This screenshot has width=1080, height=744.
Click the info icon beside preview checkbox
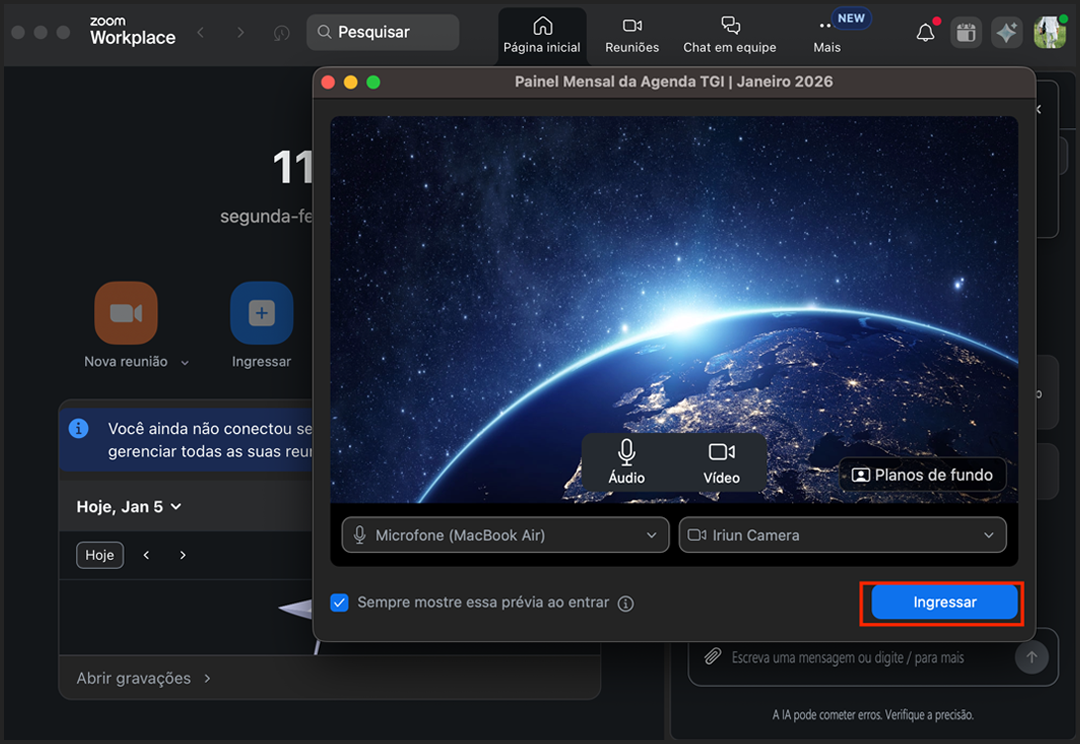point(626,604)
